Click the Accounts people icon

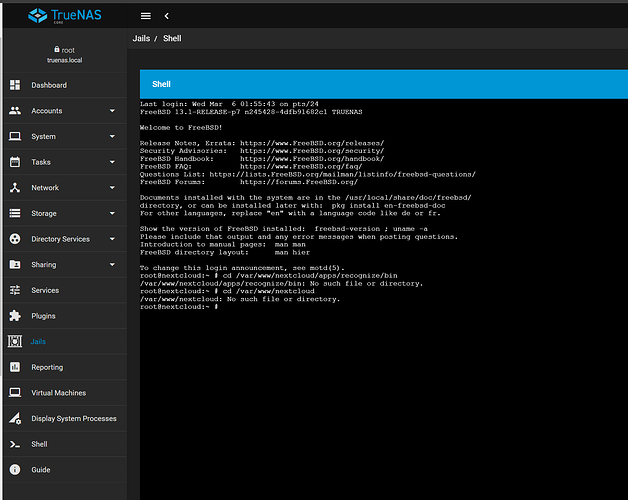[15, 111]
